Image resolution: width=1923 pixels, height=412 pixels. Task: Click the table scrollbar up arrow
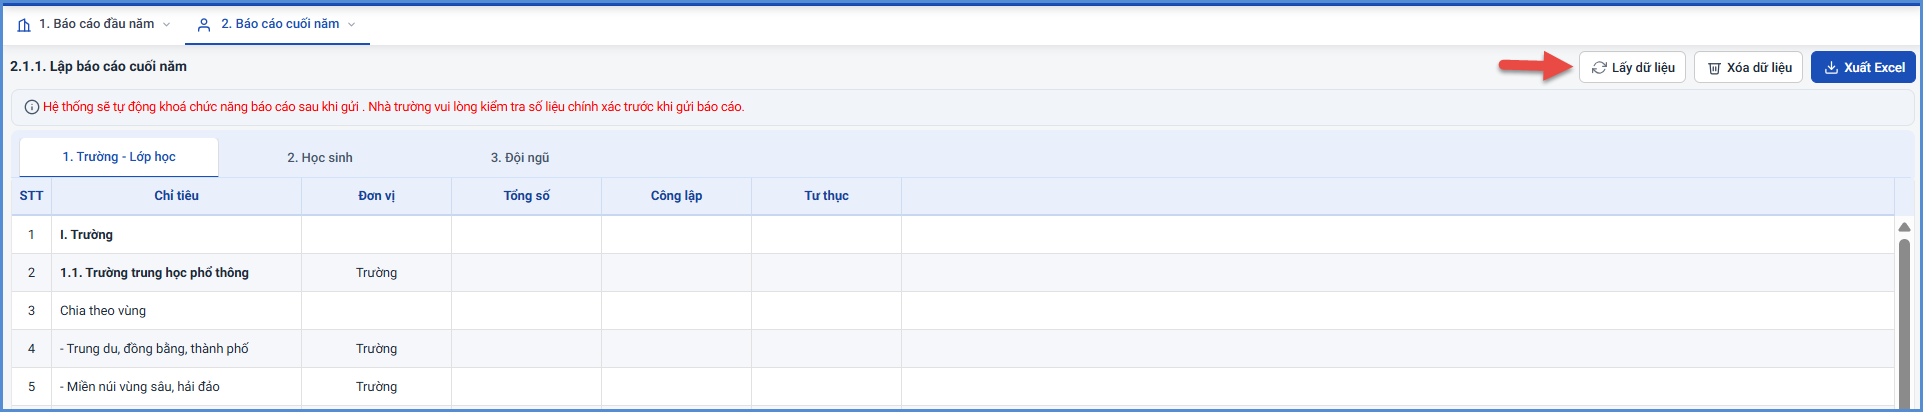coord(1904,227)
